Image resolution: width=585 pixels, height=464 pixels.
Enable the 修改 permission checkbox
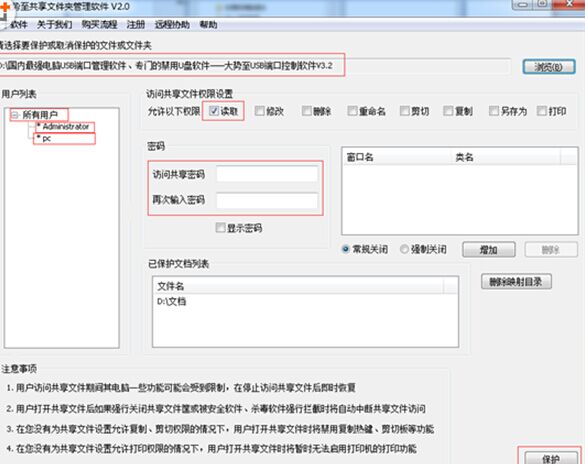259,111
